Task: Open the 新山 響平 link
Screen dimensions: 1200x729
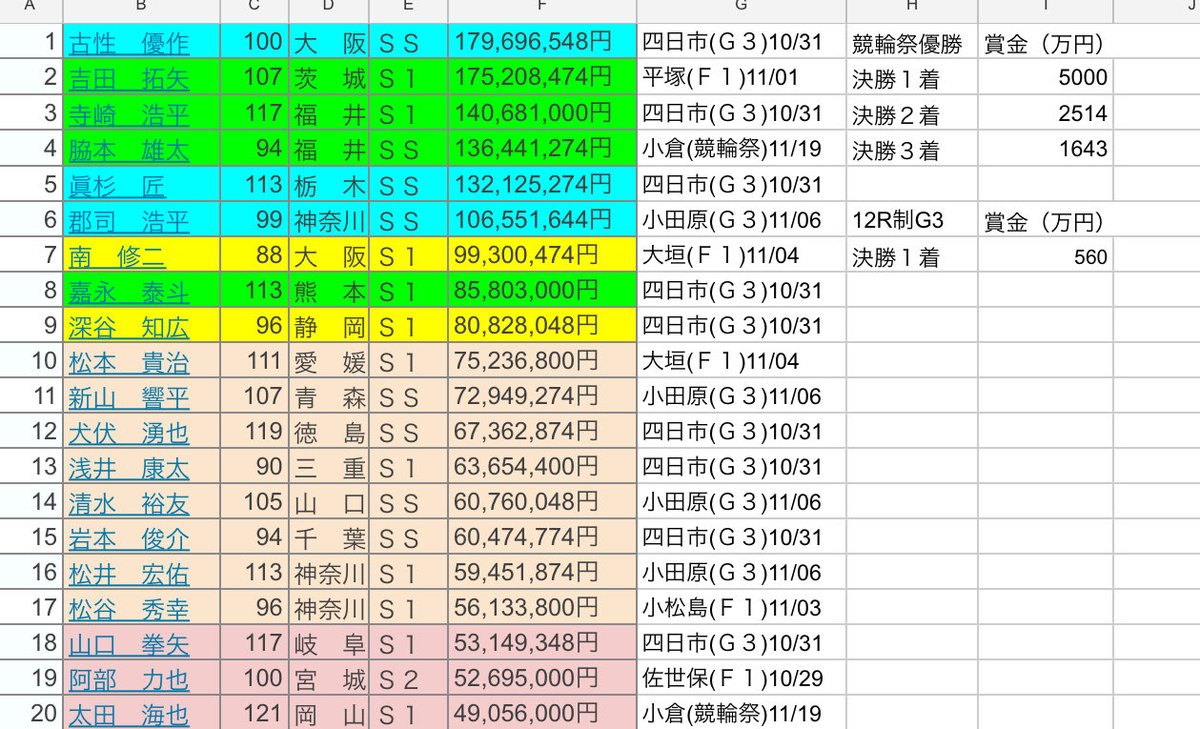Action: [128, 397]
